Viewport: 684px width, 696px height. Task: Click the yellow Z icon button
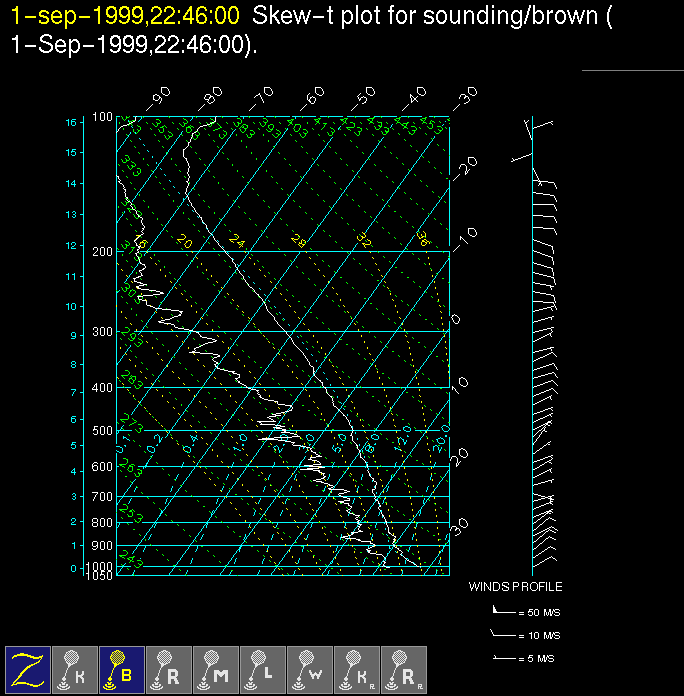(x=28, y=669)
